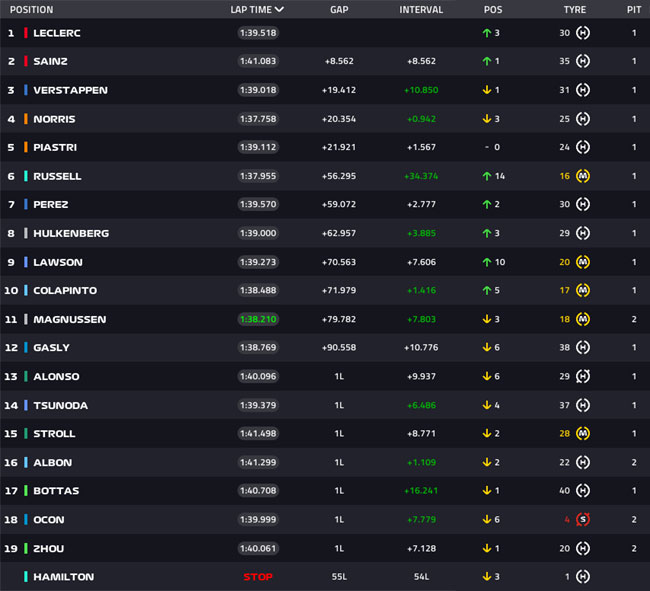
Task: Select driver name LECLERC
Action: 57,33
